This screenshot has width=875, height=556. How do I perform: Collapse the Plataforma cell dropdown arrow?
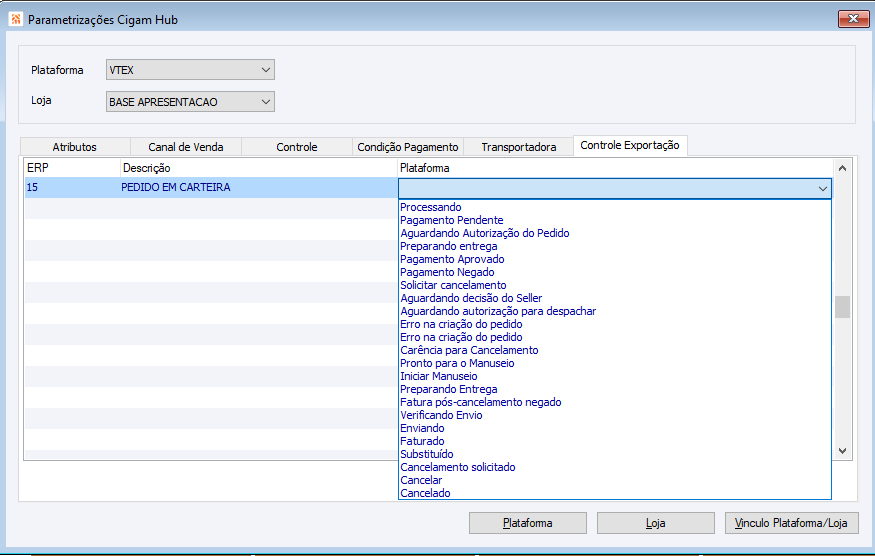[823, 189]
